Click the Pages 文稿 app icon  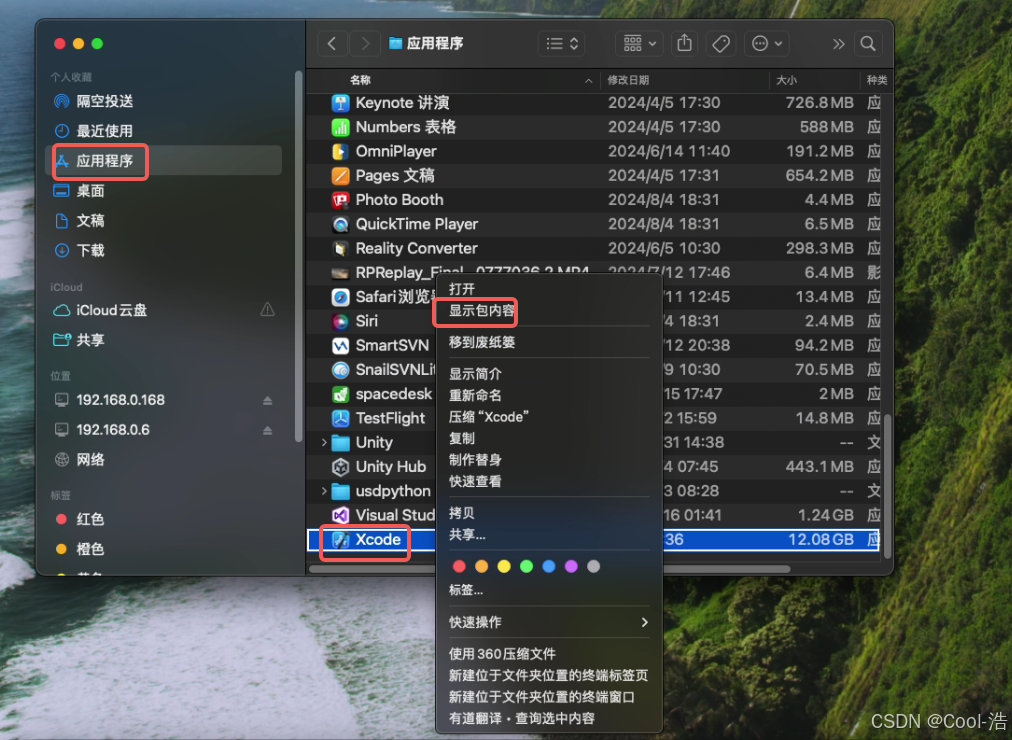340,175
